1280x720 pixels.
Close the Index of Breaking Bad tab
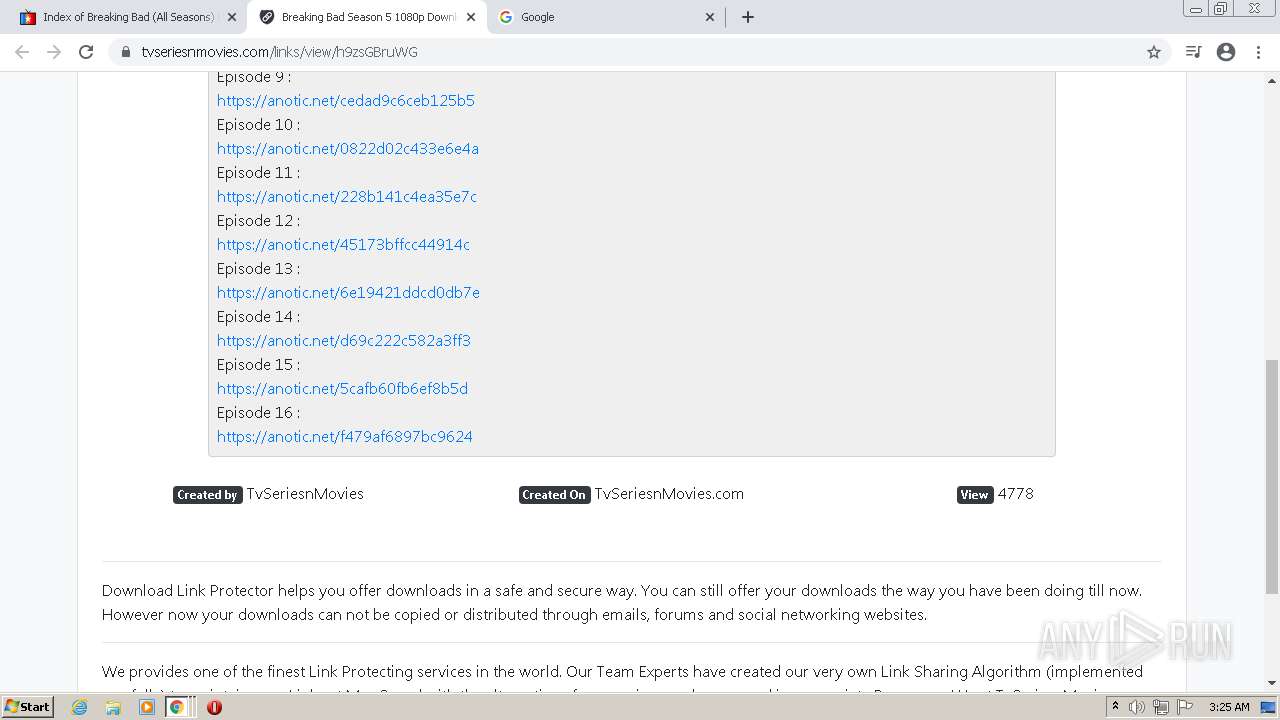tap(232, 17)
